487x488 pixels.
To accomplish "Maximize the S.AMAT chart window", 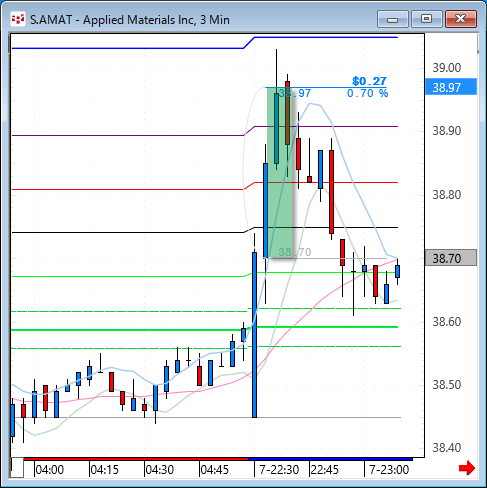I will [x=426, y=19].
